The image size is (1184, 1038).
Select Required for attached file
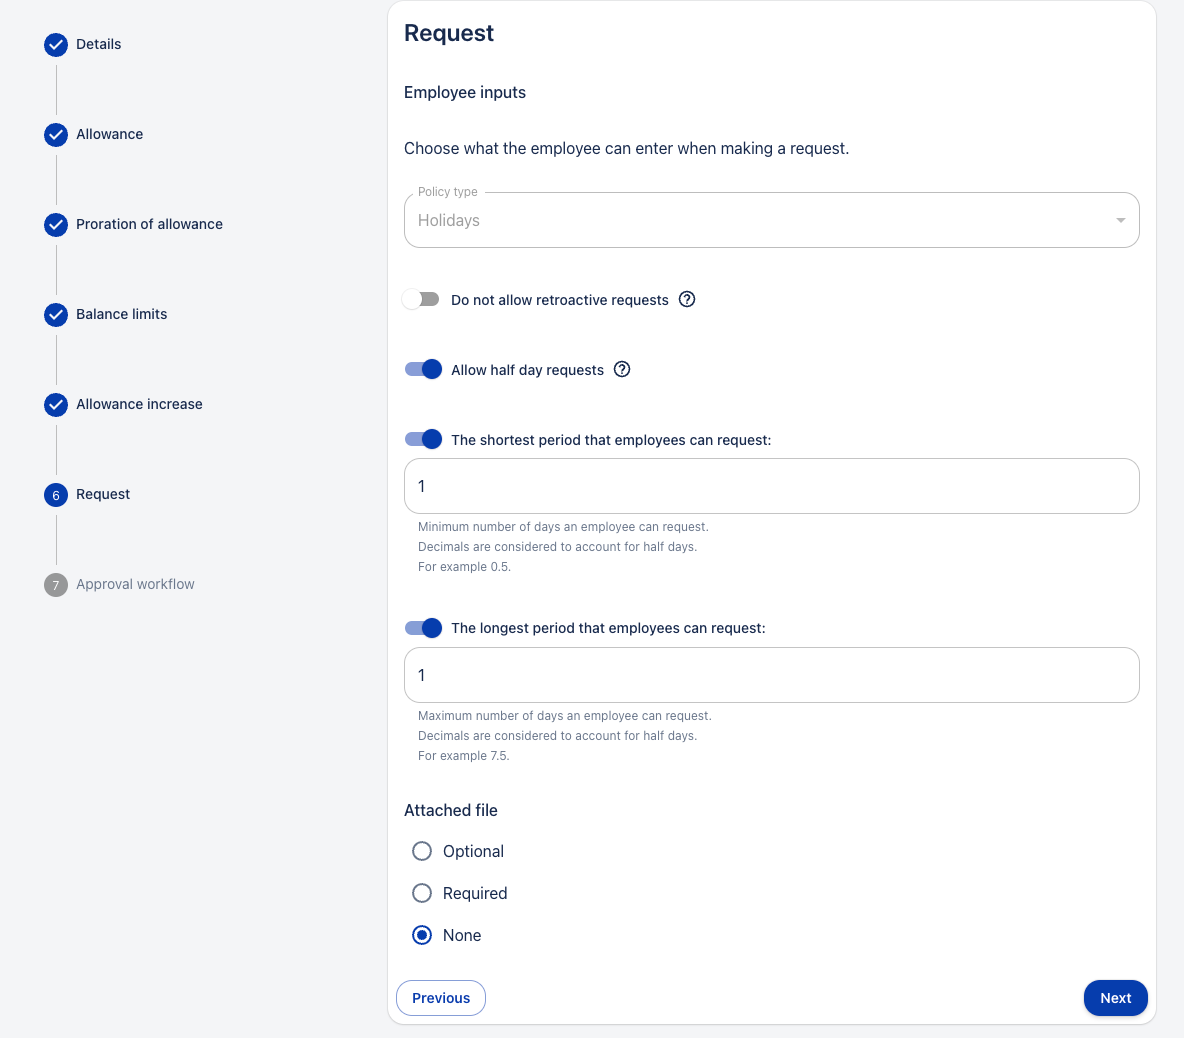(x=422, y=893)
